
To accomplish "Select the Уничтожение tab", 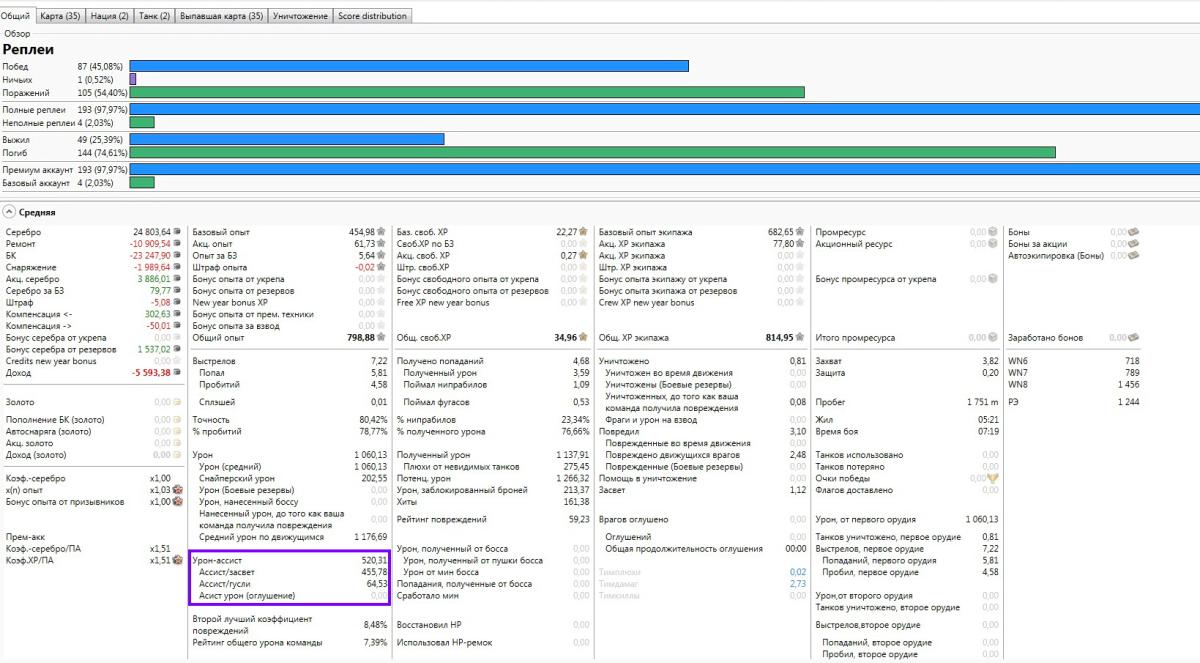I will [300, 16].
